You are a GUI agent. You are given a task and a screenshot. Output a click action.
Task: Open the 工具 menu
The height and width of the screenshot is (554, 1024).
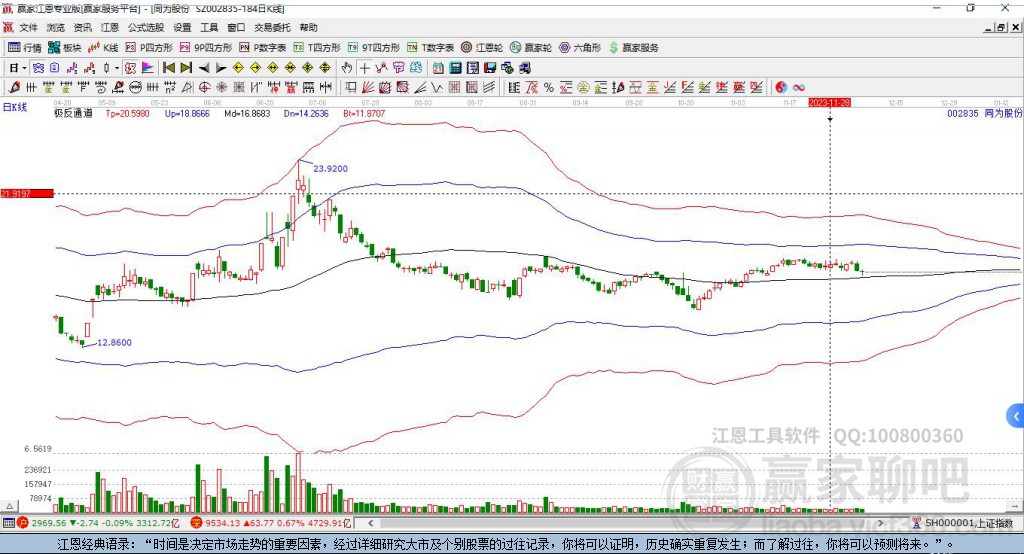pyautogui.click(x=209, y=27)
